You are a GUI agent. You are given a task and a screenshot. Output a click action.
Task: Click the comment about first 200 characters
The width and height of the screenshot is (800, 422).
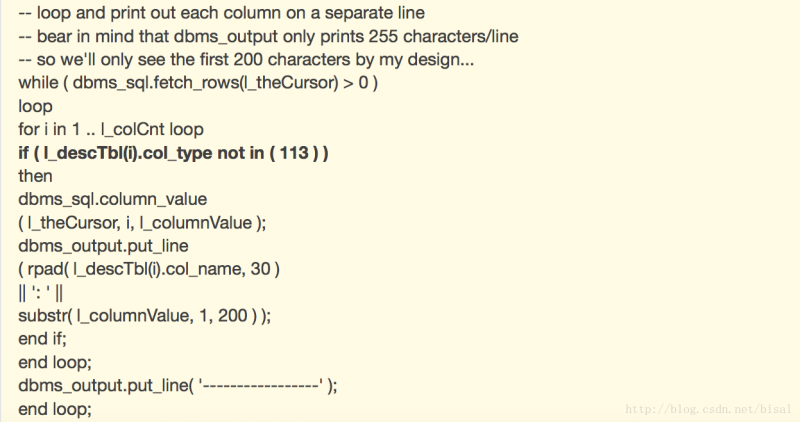246,60
